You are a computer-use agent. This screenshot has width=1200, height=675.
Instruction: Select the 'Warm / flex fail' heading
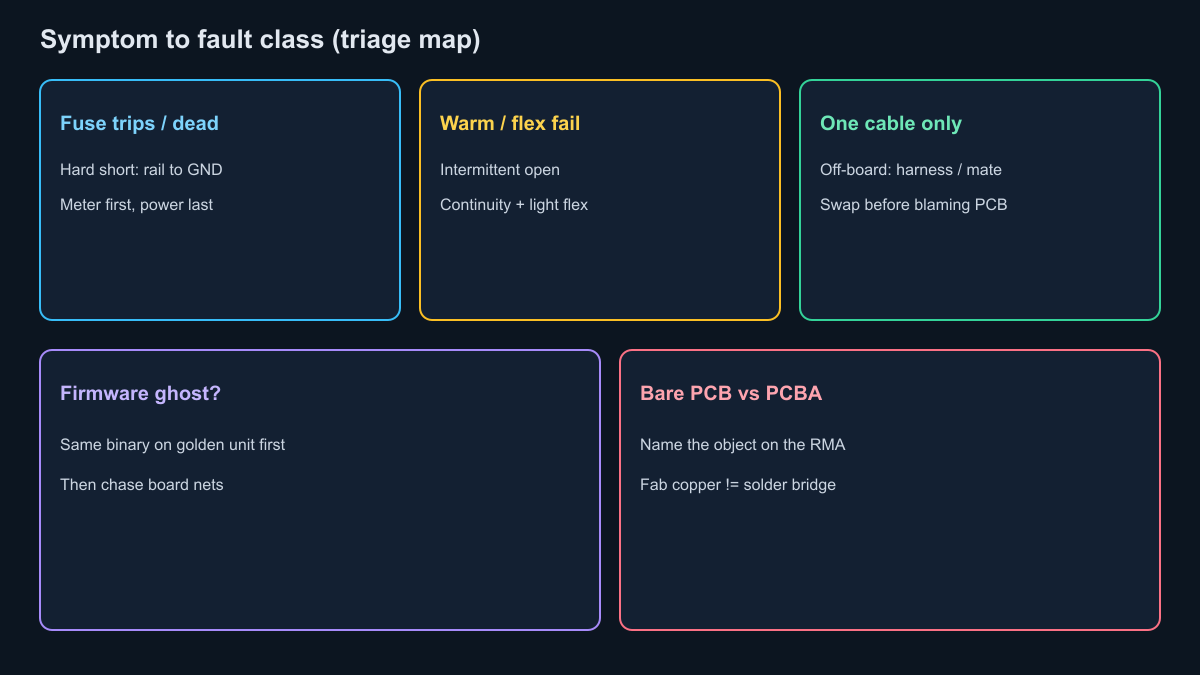point(510,123)
